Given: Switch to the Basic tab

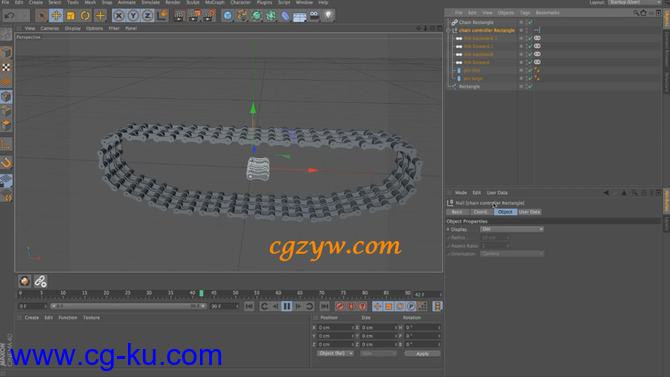Looking at the screenshot, I should 457,212.
